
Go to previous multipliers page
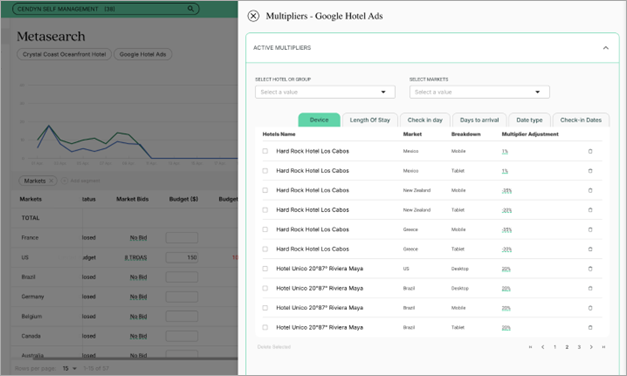click(x=543, y=347)
